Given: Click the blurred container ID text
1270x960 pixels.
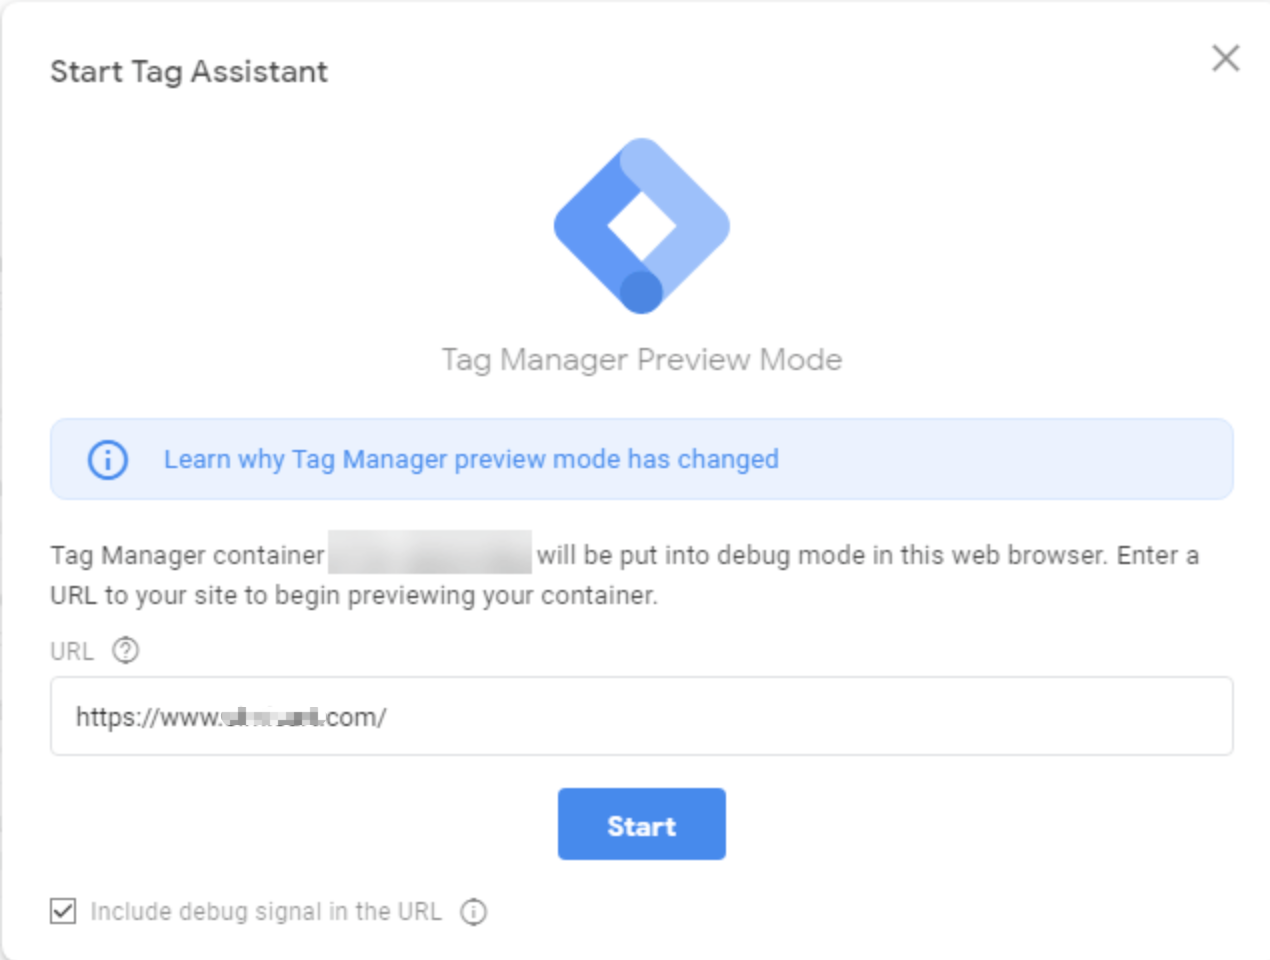Looking at the screenshot, I should pyautogui.click(x=430, y=553).
